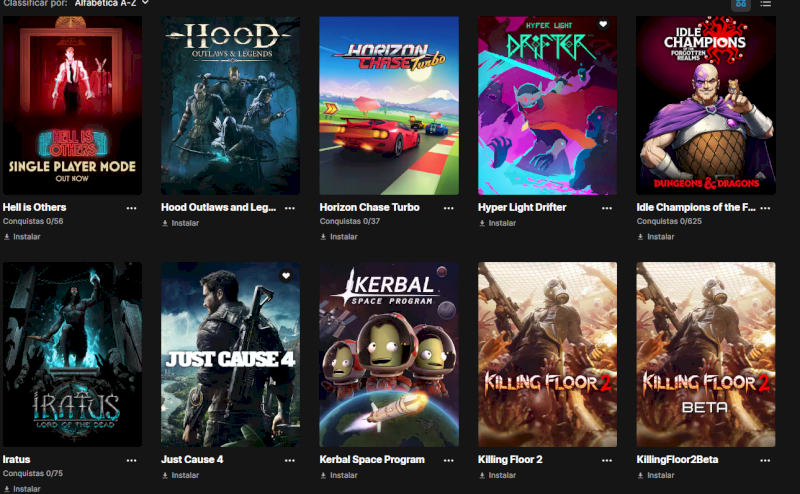Click Hyper Light Drifter download icon
This screenshot has height=494, width=800.
(x=482, y=223)
